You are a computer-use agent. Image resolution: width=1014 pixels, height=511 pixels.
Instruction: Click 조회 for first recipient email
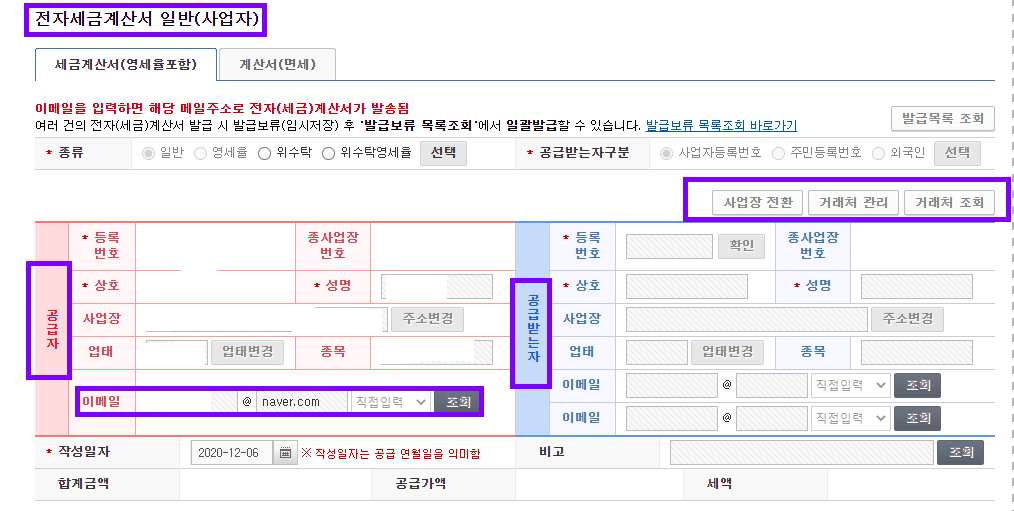[917, 385]
